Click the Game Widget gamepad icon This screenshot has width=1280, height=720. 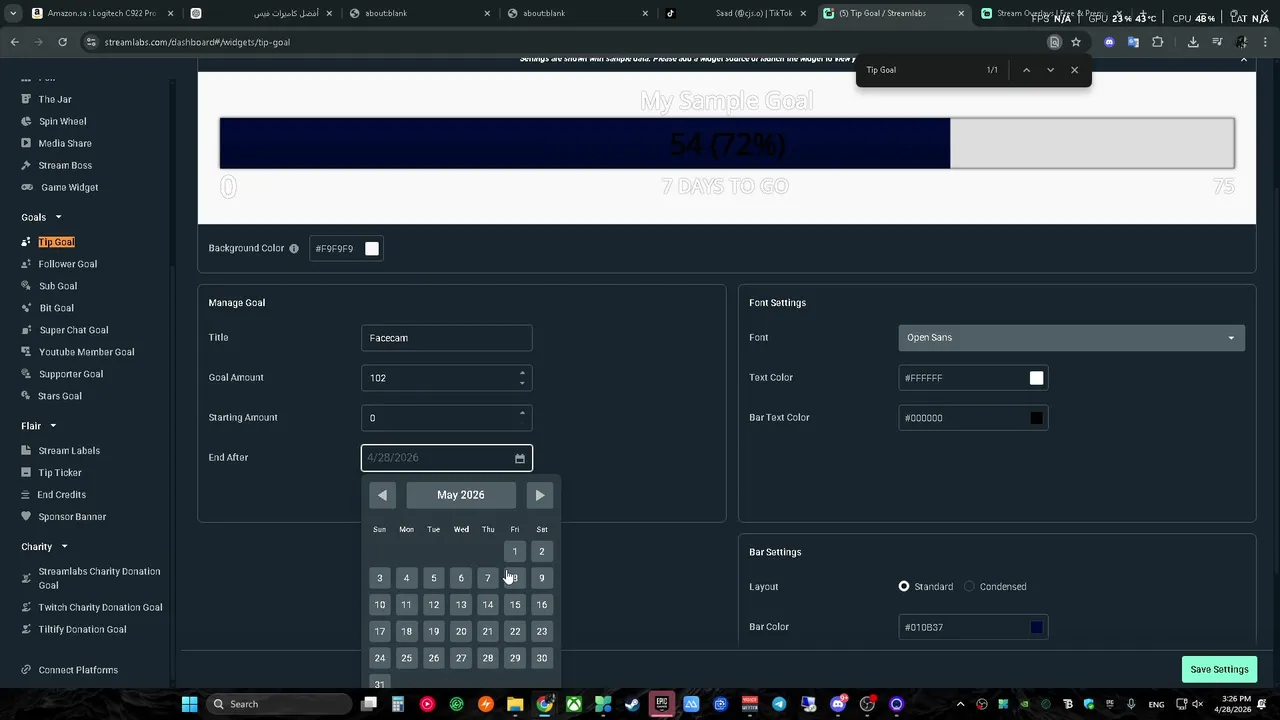27,187
